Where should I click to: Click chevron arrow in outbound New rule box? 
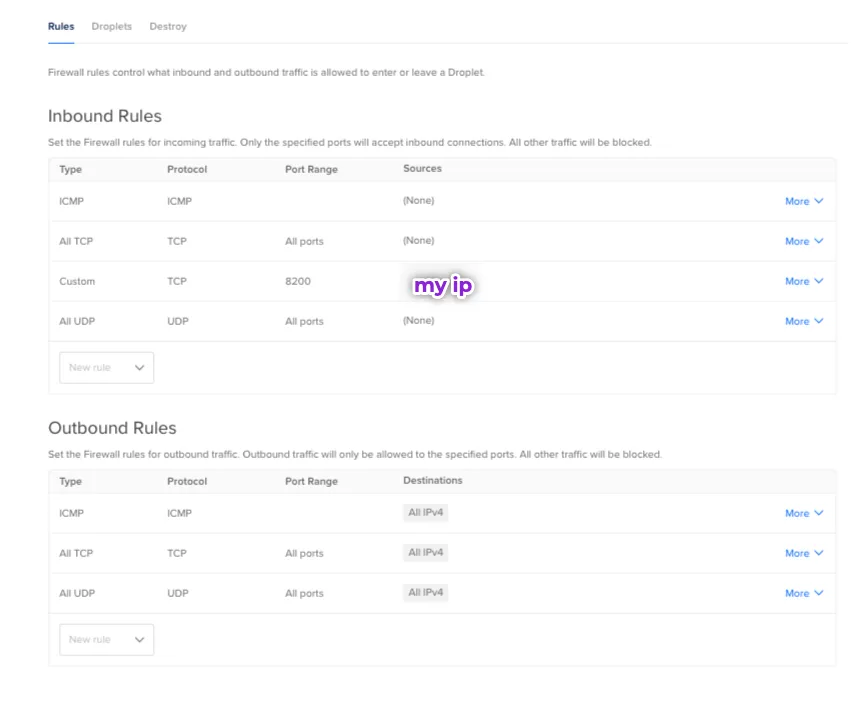click(x=139, y=640)
